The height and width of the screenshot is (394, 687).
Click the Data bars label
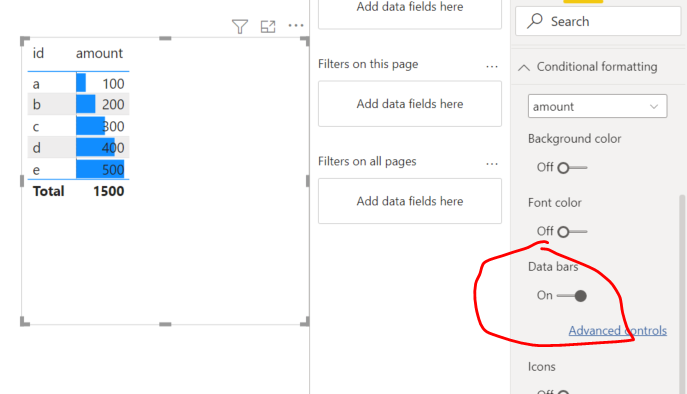(x=553, y=266)
